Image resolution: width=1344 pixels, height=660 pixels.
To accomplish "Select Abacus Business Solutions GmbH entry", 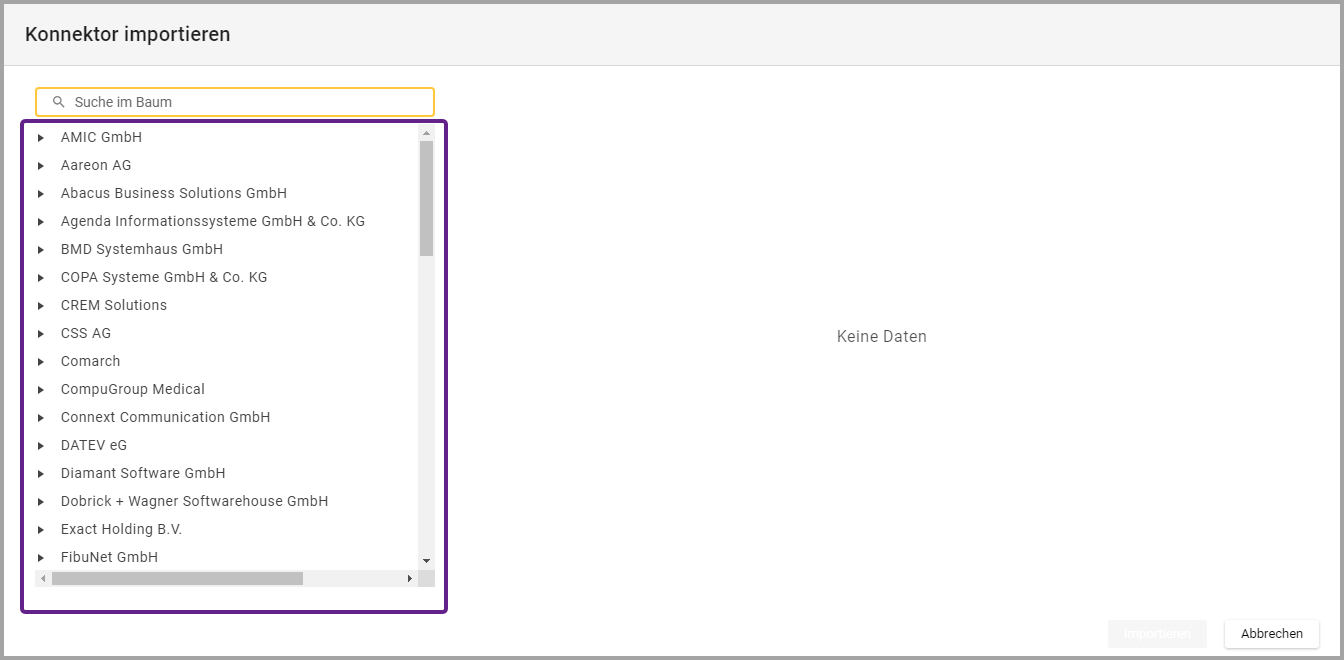I will point(173,193).
